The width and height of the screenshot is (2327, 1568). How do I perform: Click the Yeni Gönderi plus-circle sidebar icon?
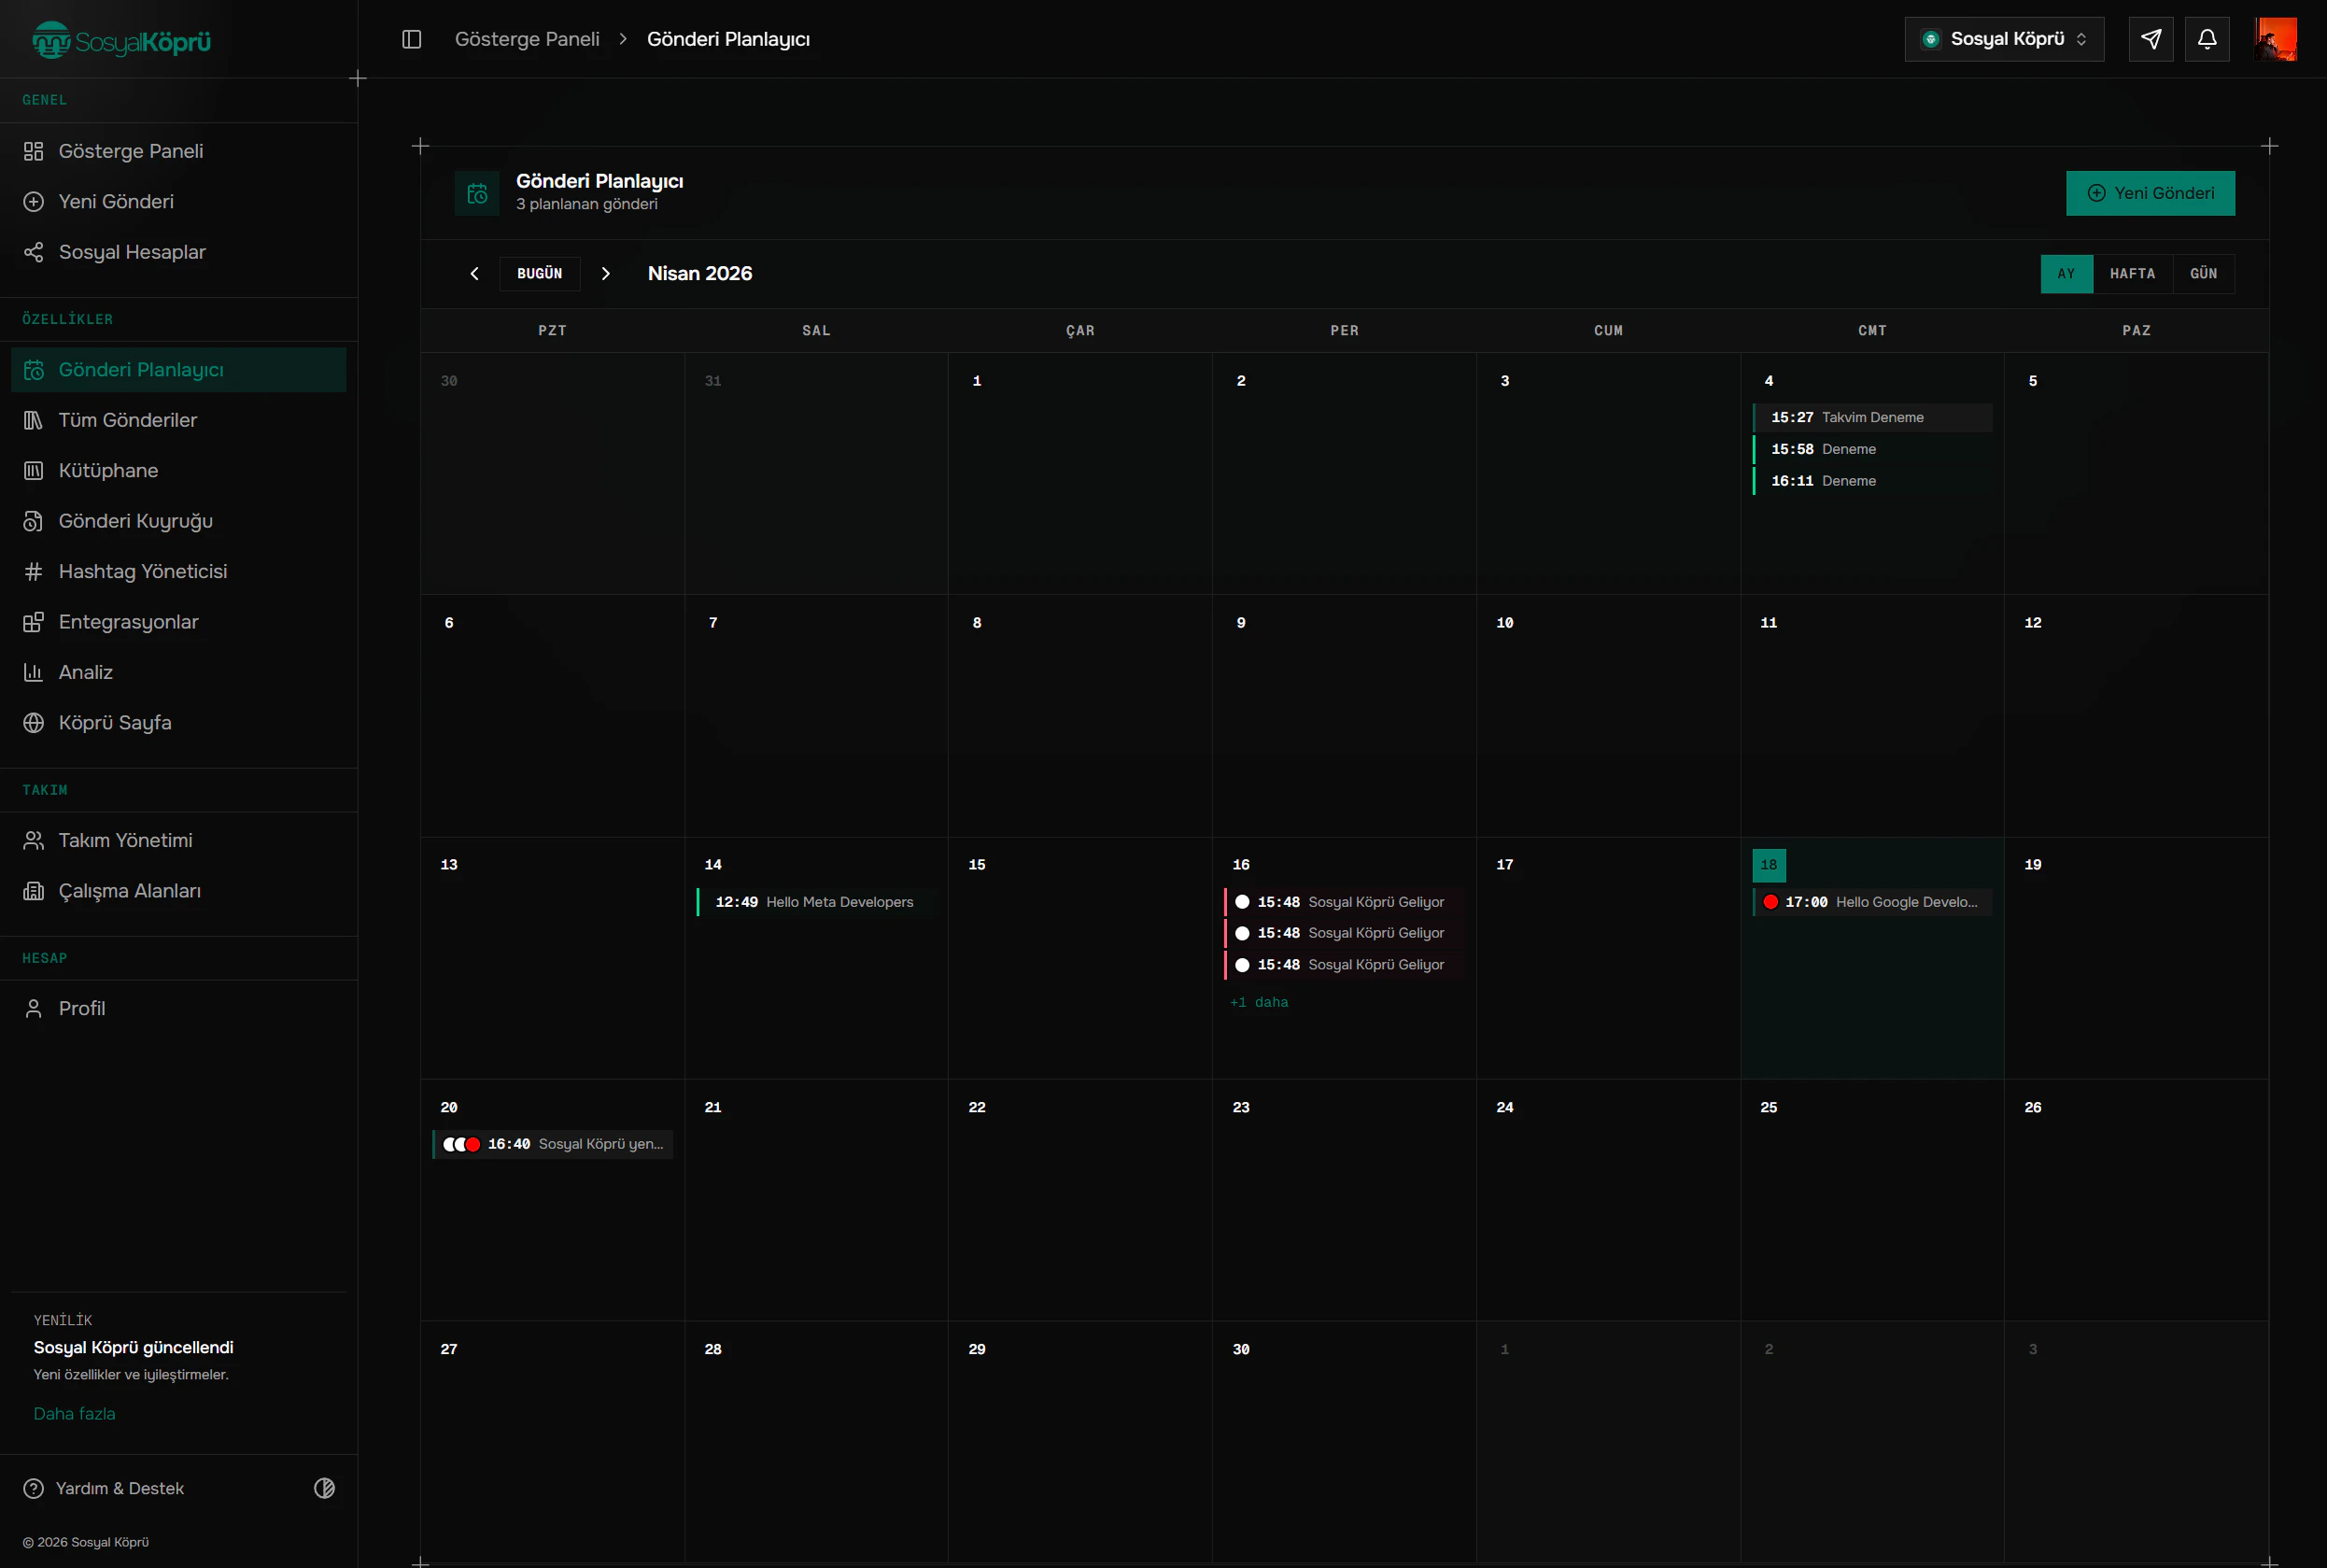coord(34,201)
